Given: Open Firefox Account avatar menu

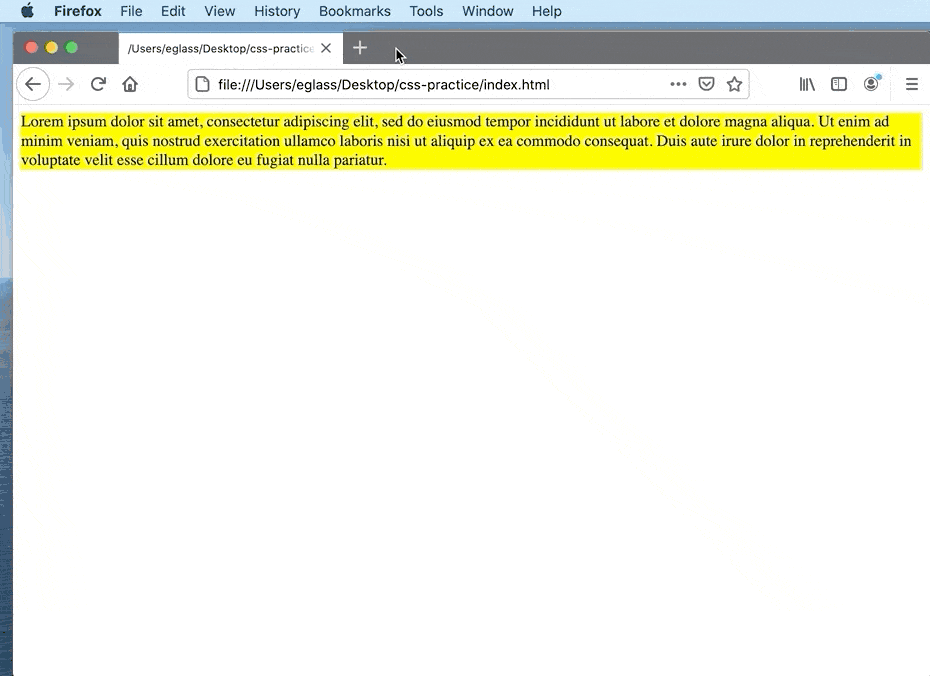Looking at the screenshot, I should (871, 84).
